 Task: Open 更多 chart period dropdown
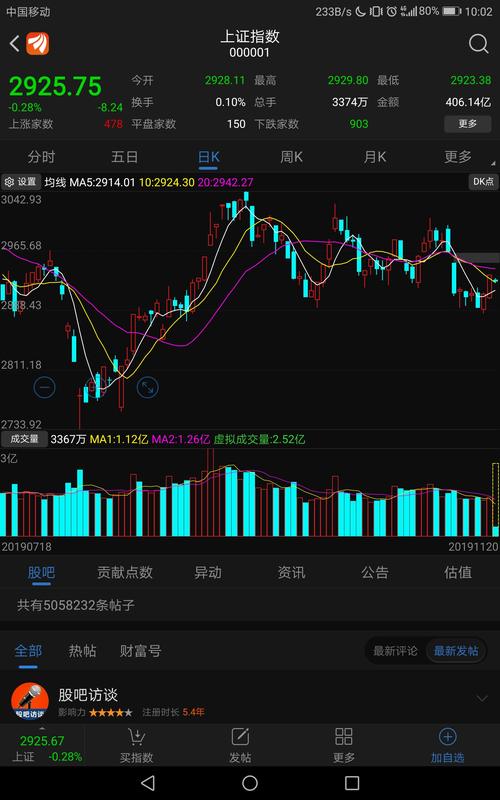click(458, 157)
